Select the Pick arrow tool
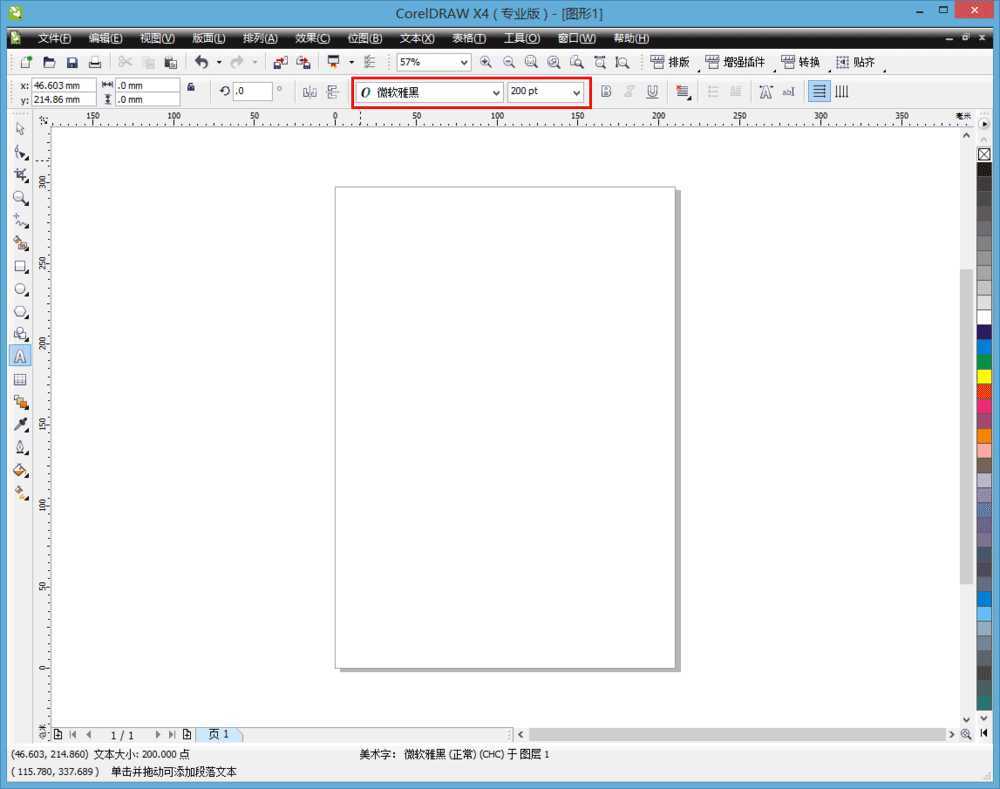The height and width of the screenshot is (789, 1000). point(20,129)
